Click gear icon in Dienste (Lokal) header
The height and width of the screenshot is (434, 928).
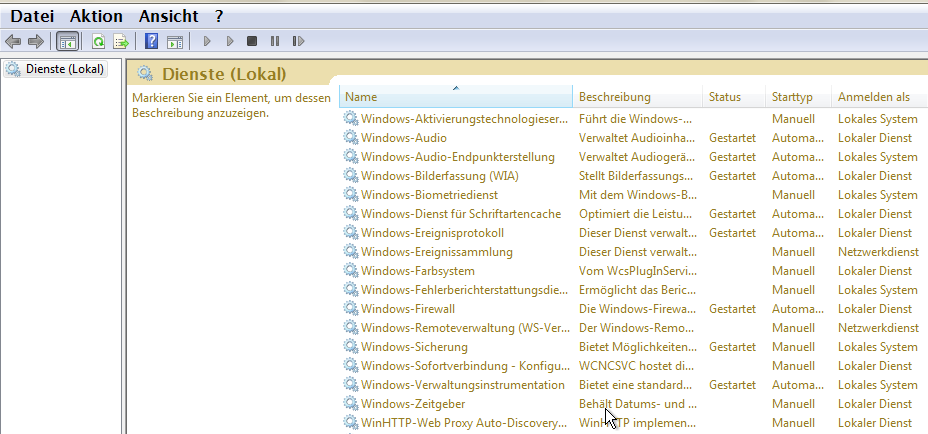tap(145, 73)
